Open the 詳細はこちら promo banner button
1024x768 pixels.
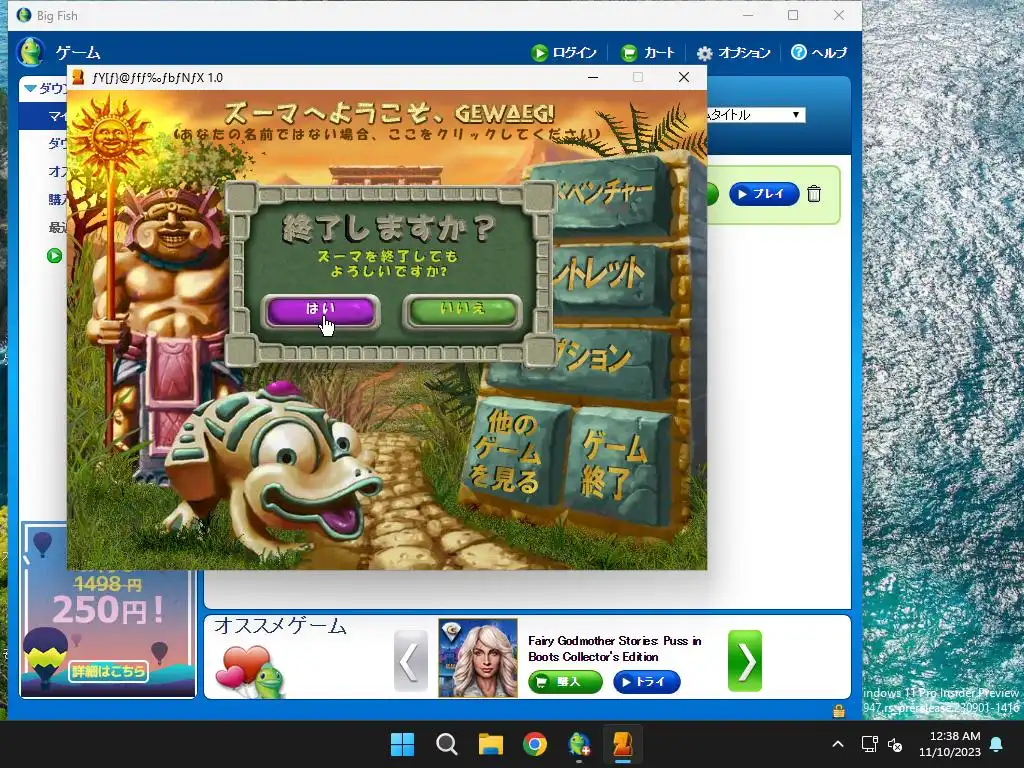point(108,671)
